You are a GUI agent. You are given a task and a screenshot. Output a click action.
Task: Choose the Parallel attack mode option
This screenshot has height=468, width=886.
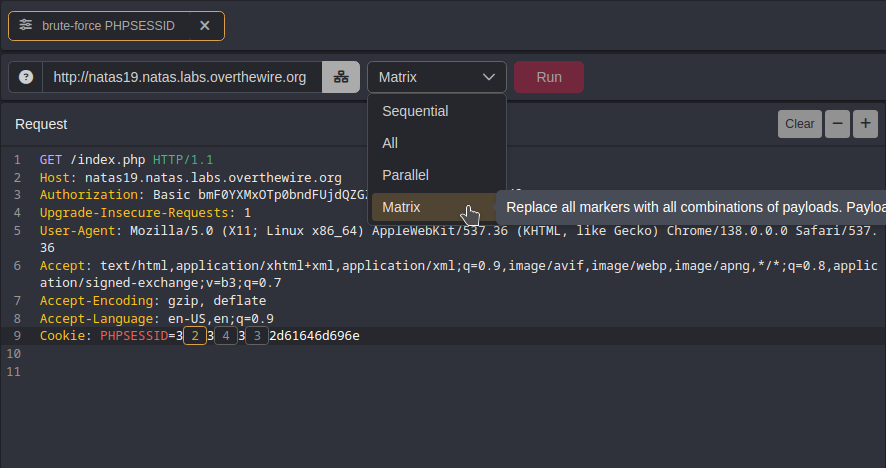[405, 175]
